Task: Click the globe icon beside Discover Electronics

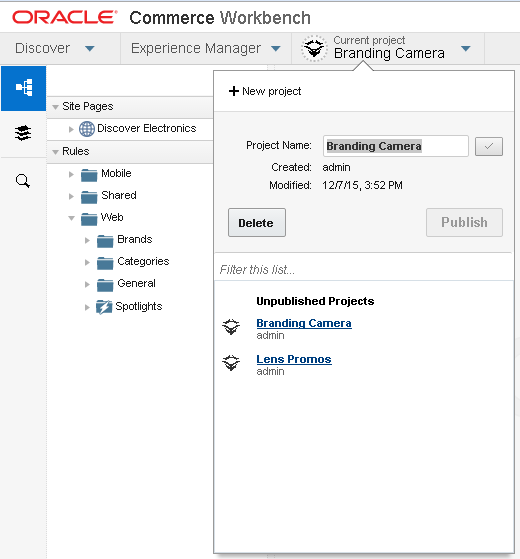Action: [x=87, y=129]
